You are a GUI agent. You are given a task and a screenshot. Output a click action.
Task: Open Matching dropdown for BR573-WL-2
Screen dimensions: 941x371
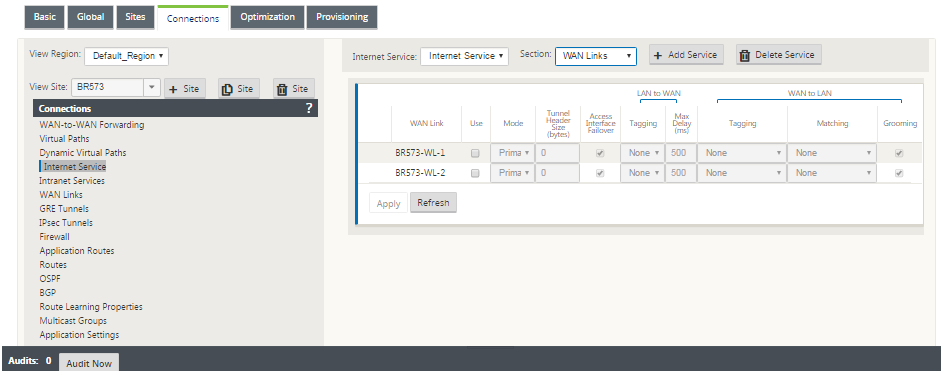pyautogui.click(x=832, y=173)
